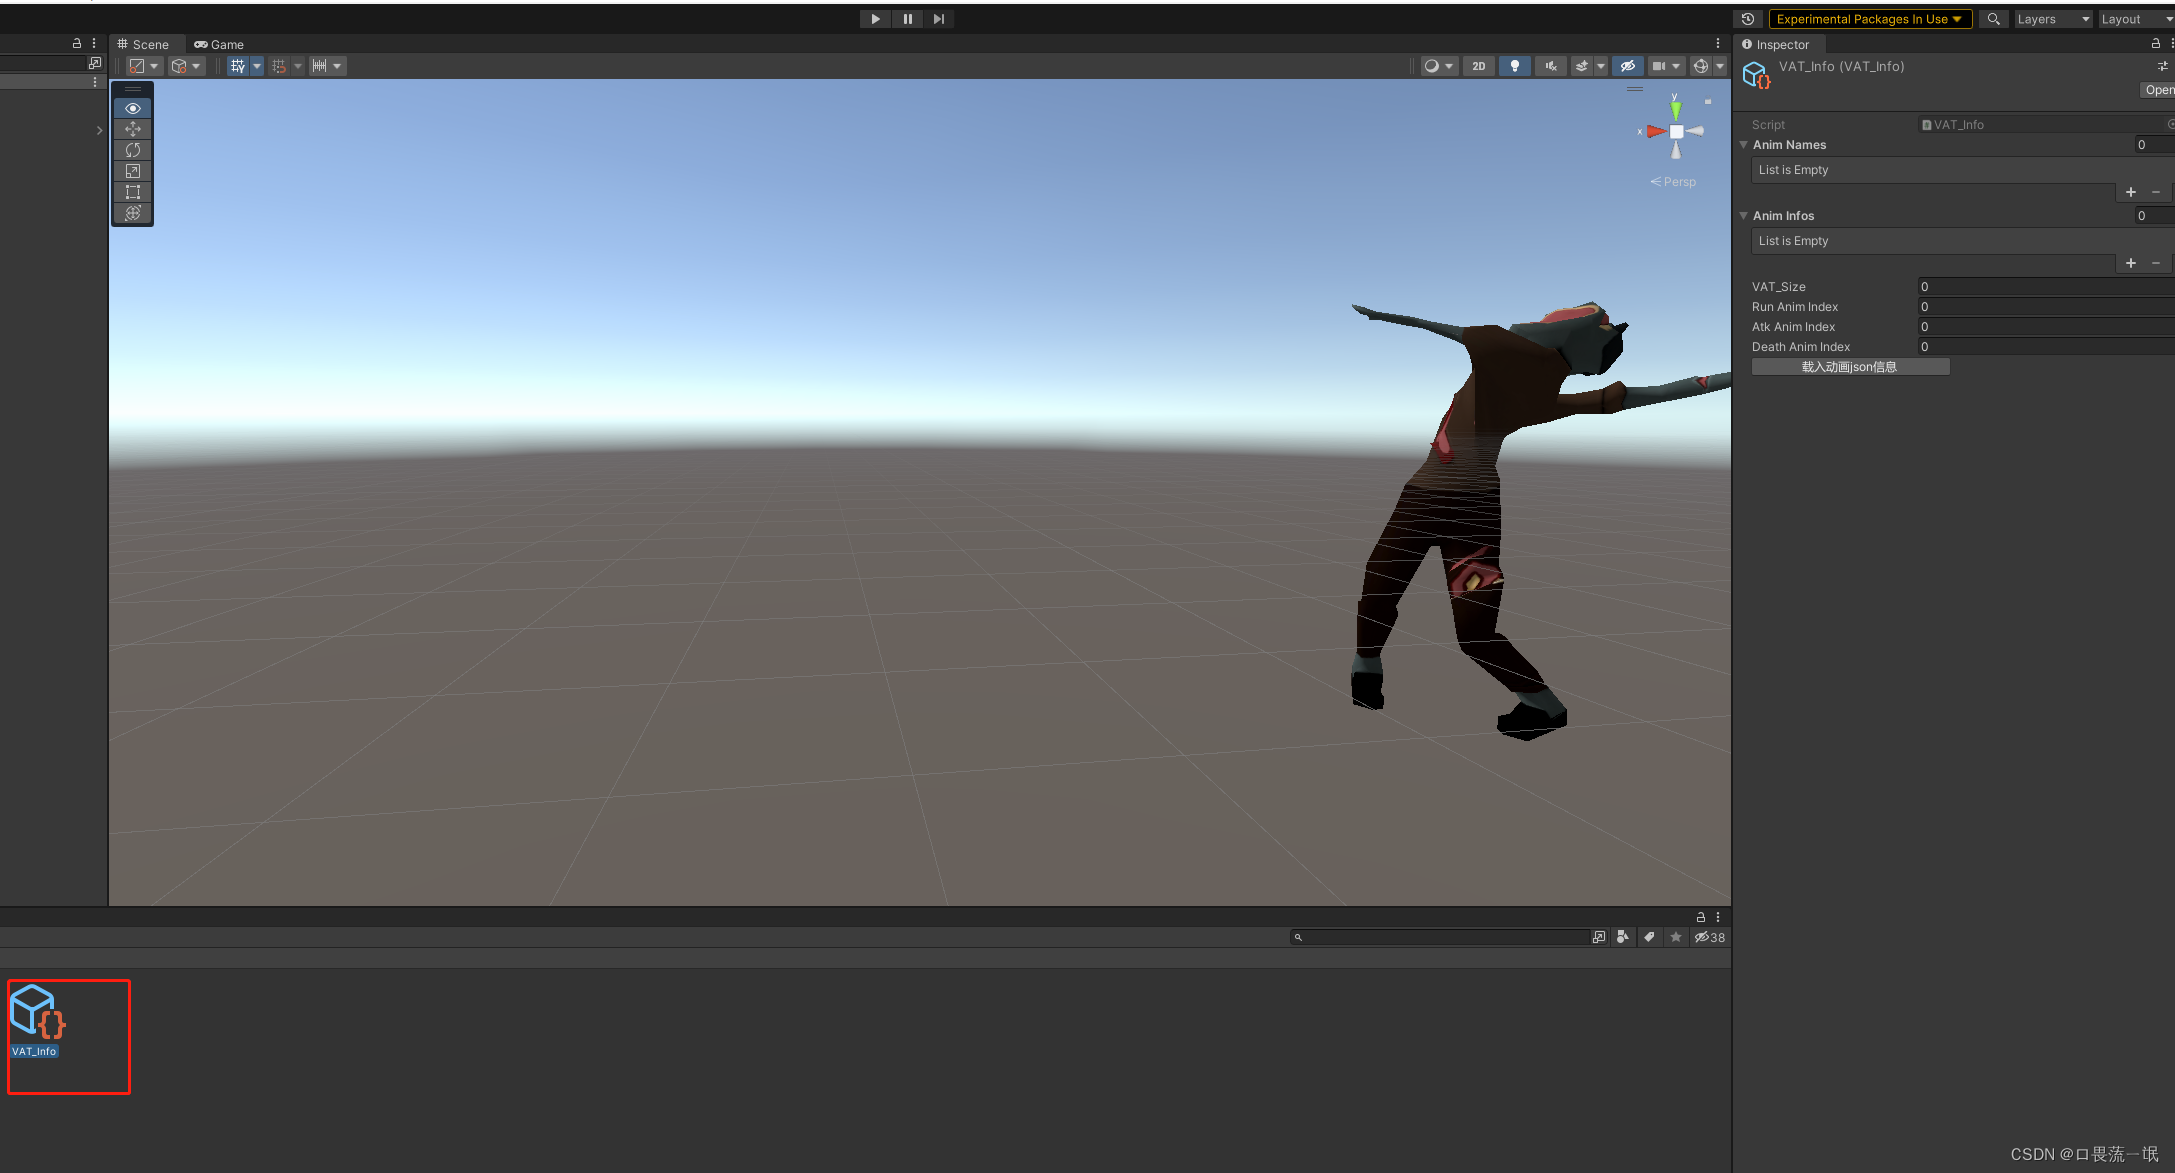Open the Layers dropdown
The height and width of the screenshot is (1173, 2175).
click(x=2053, y=19)
